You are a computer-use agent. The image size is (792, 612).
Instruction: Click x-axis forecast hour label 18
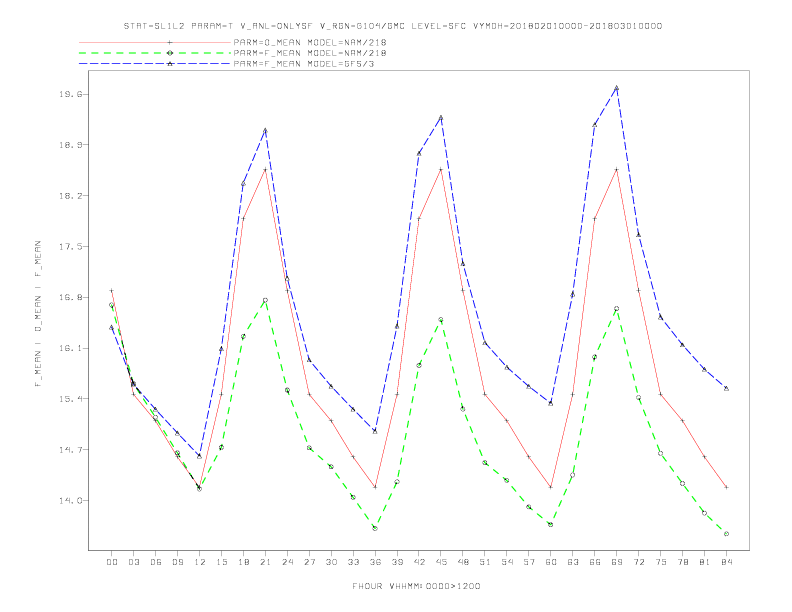click(243, 562)
